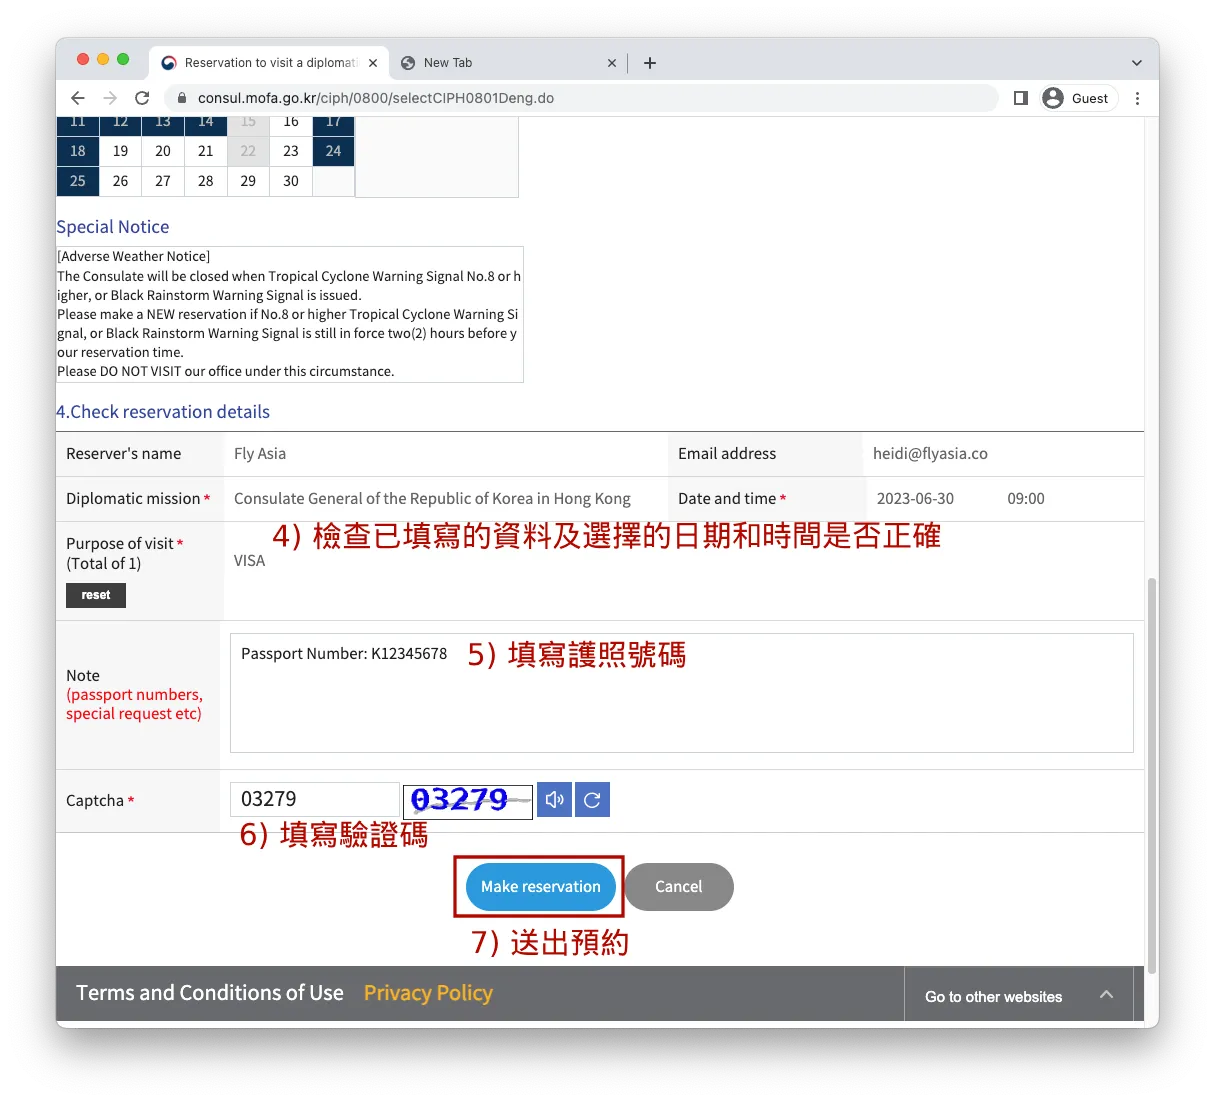Click the Adverse Weather Notice text
Viewport: 1215px width, 1102px height.
[134, 257]
